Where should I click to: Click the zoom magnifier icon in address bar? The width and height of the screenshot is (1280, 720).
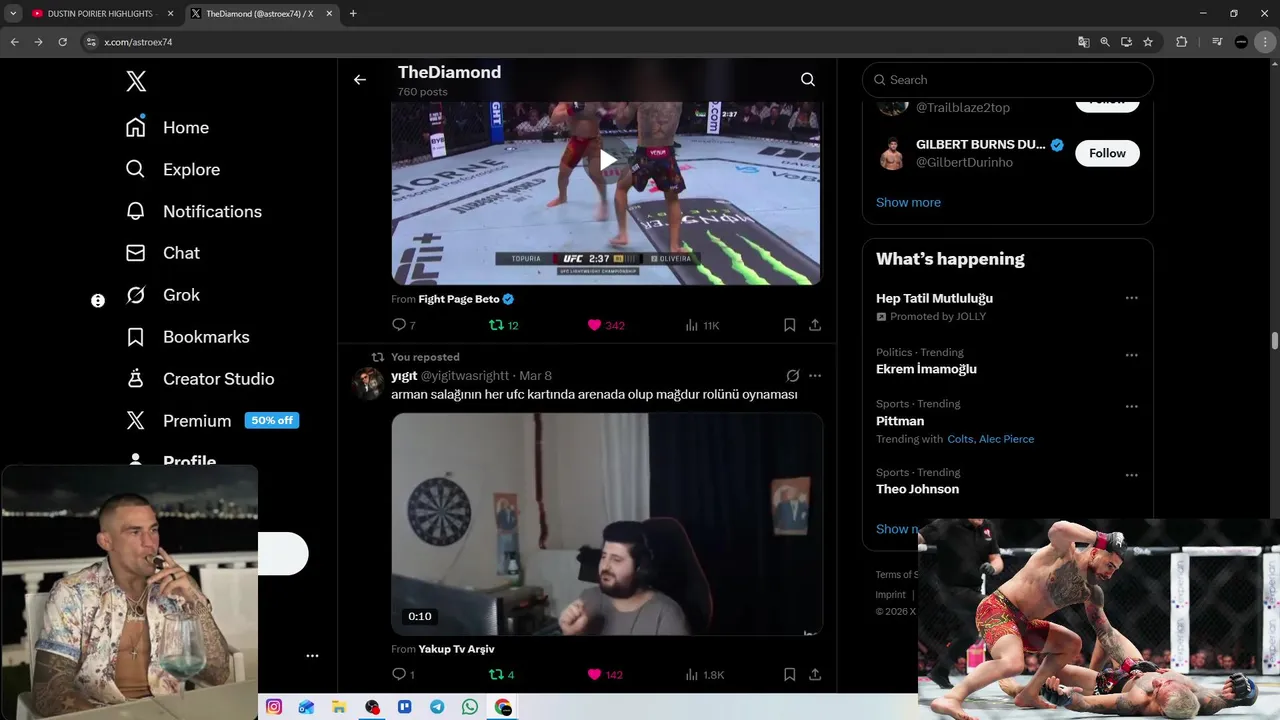pos(1105,42)
